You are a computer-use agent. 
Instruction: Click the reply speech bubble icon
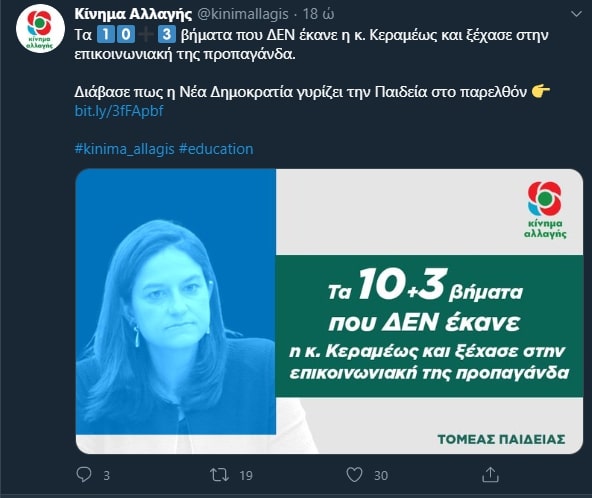84,474
